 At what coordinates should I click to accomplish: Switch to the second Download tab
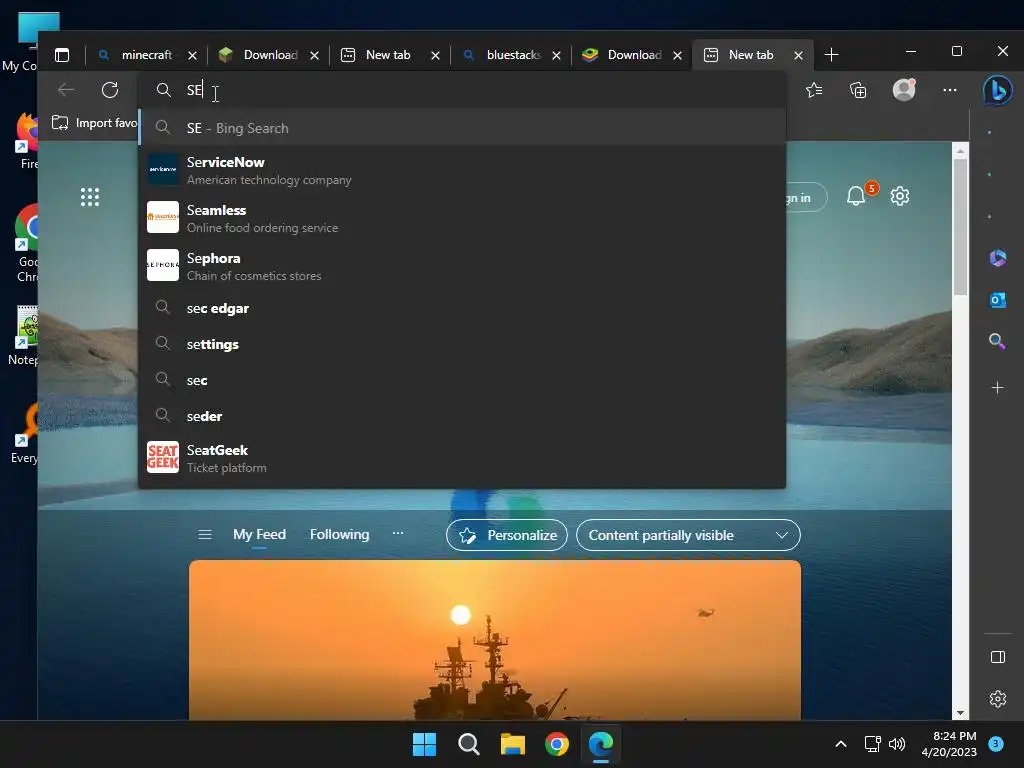pos(632,55)
